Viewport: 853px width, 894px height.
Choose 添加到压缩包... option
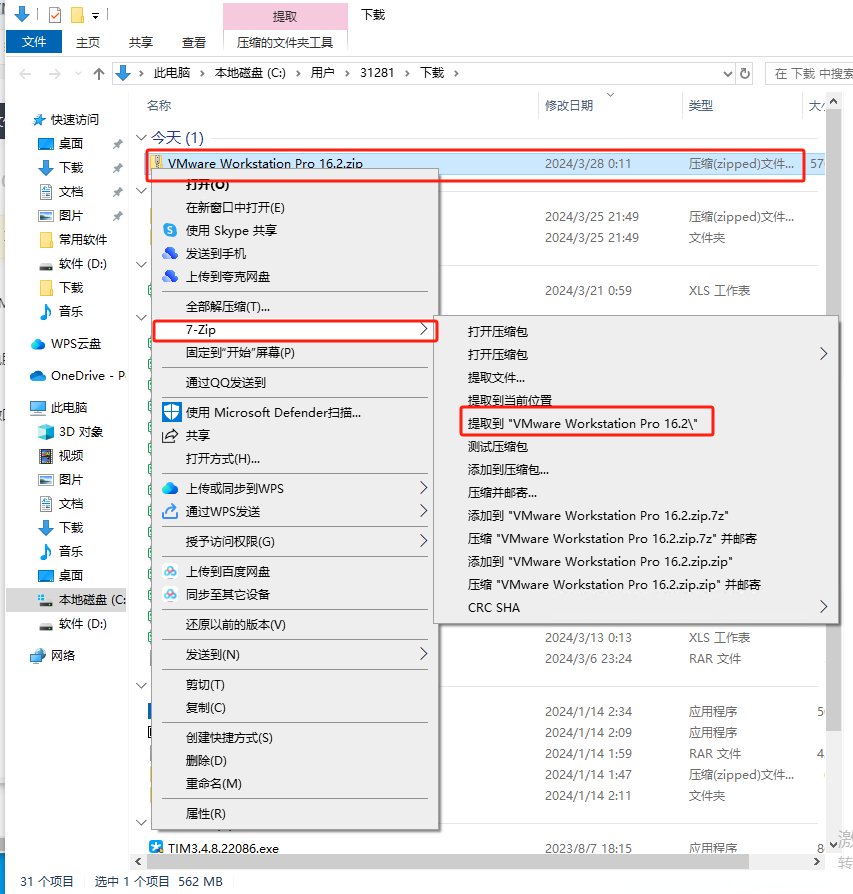click(x=508, y=470)
